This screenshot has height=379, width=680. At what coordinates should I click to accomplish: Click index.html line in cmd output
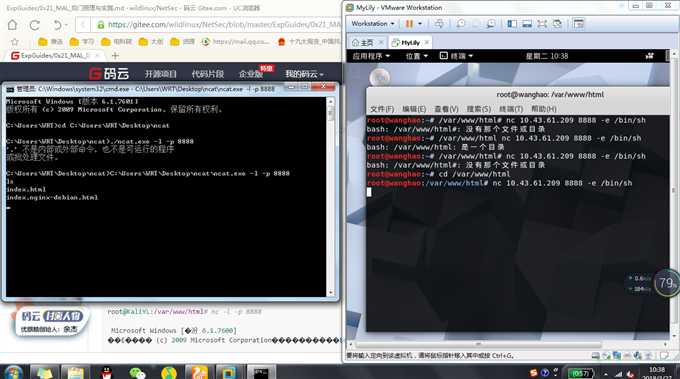click(26, 190)
